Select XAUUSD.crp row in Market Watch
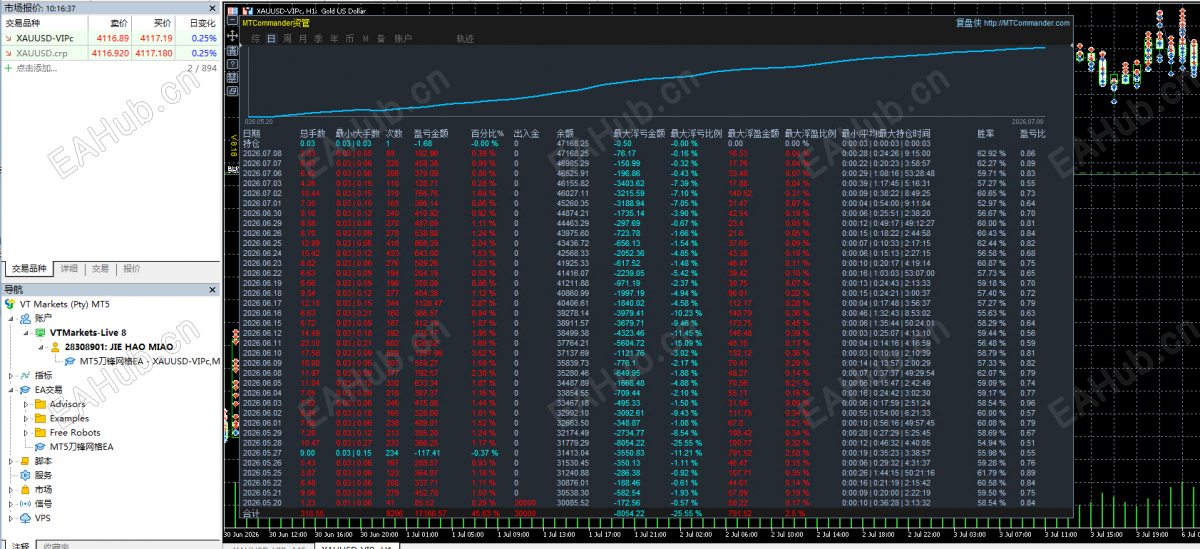The width and height of the screenshot is (1200, 549). [x=110, y=53]
